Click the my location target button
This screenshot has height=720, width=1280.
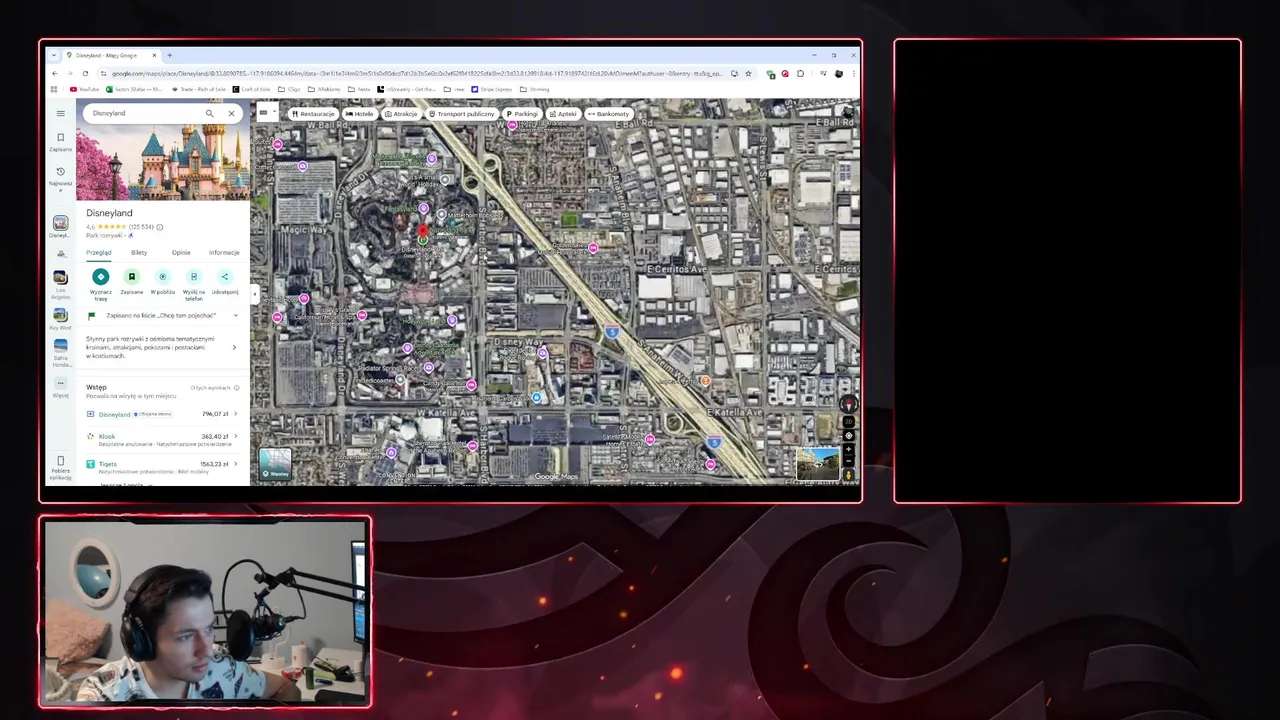[849, 436]
